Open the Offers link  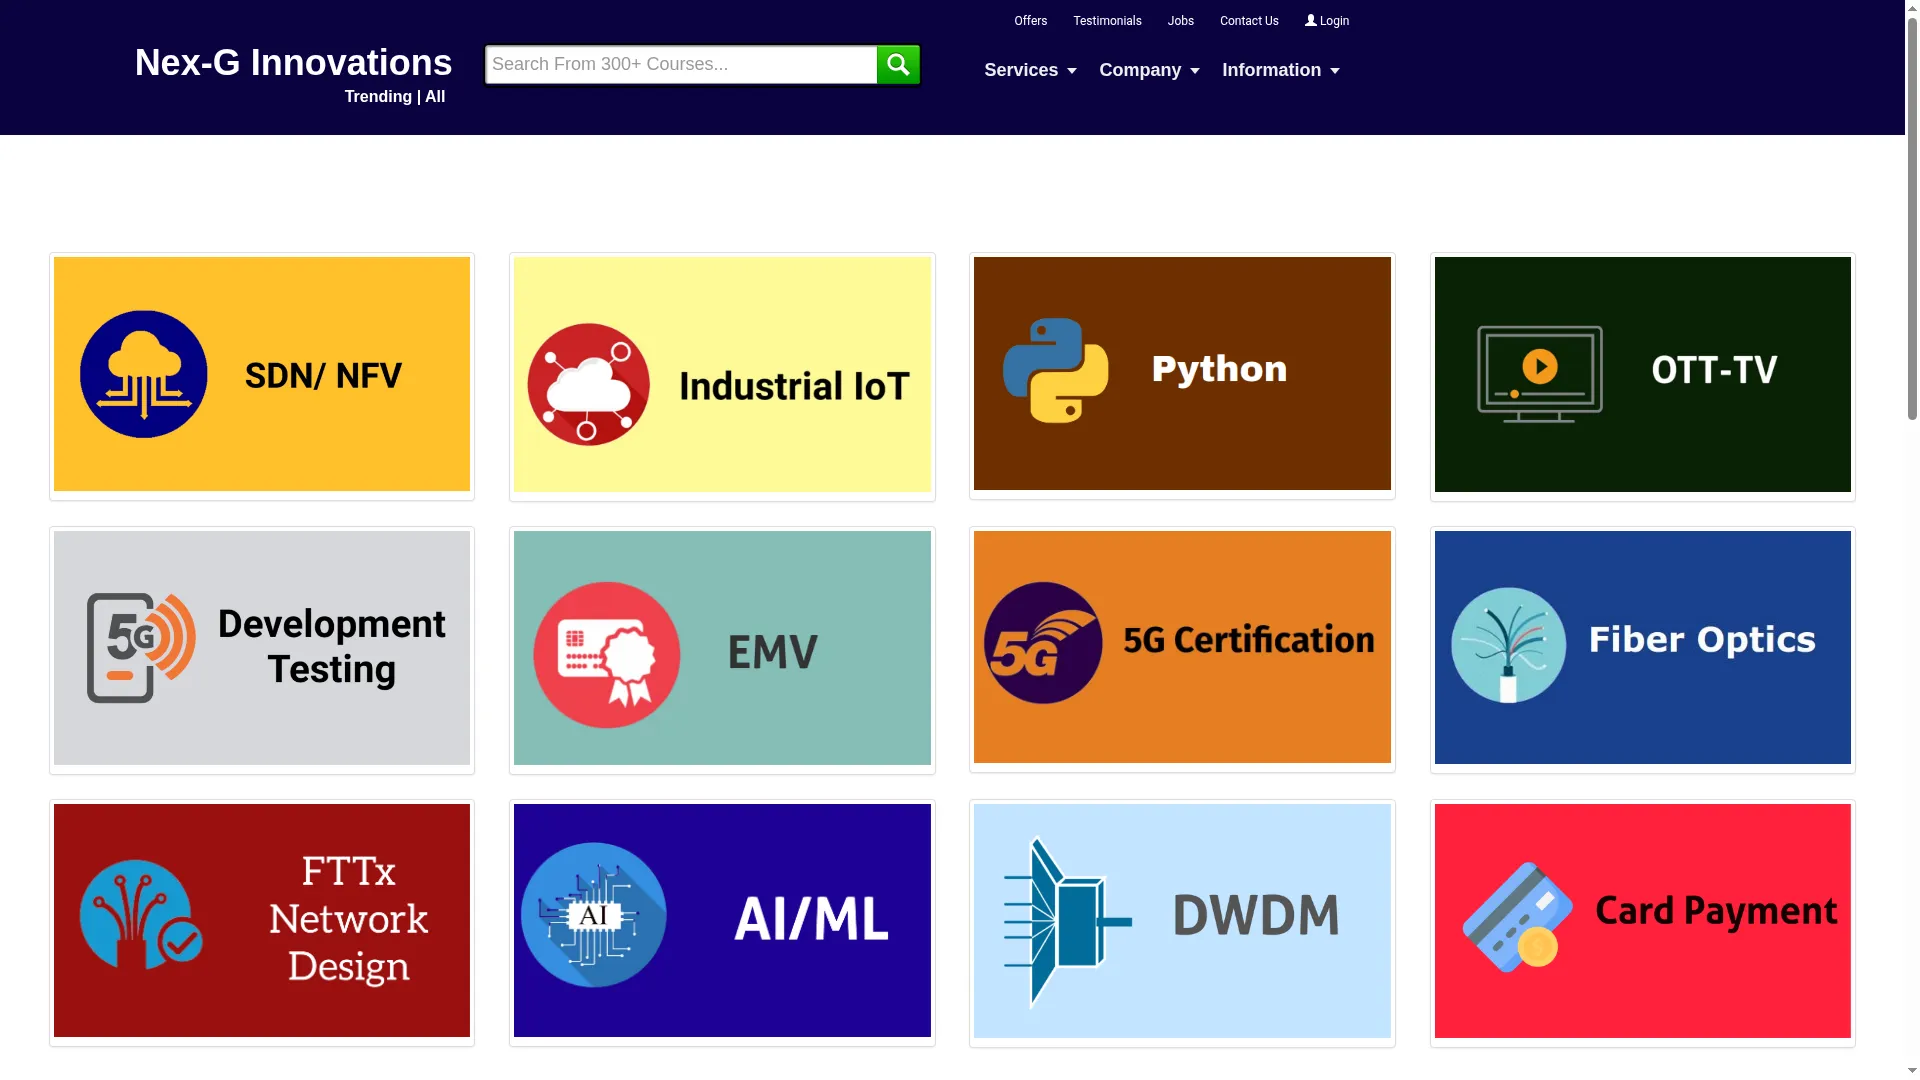click(x=1030, y=21)
